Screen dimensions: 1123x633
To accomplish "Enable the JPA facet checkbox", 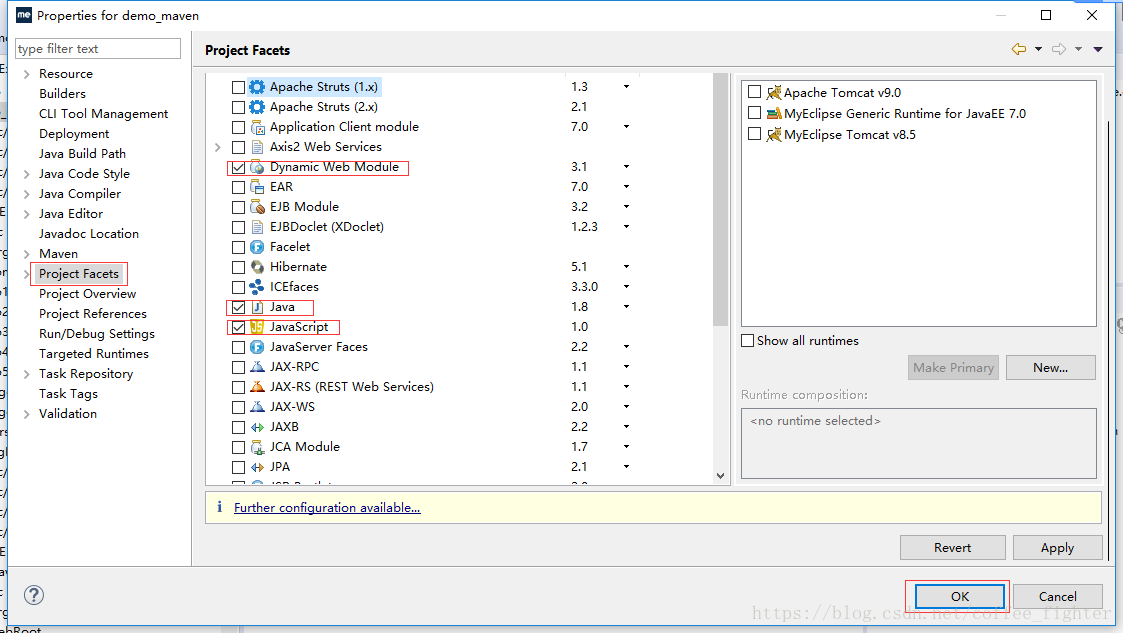I will click(238, 468).
